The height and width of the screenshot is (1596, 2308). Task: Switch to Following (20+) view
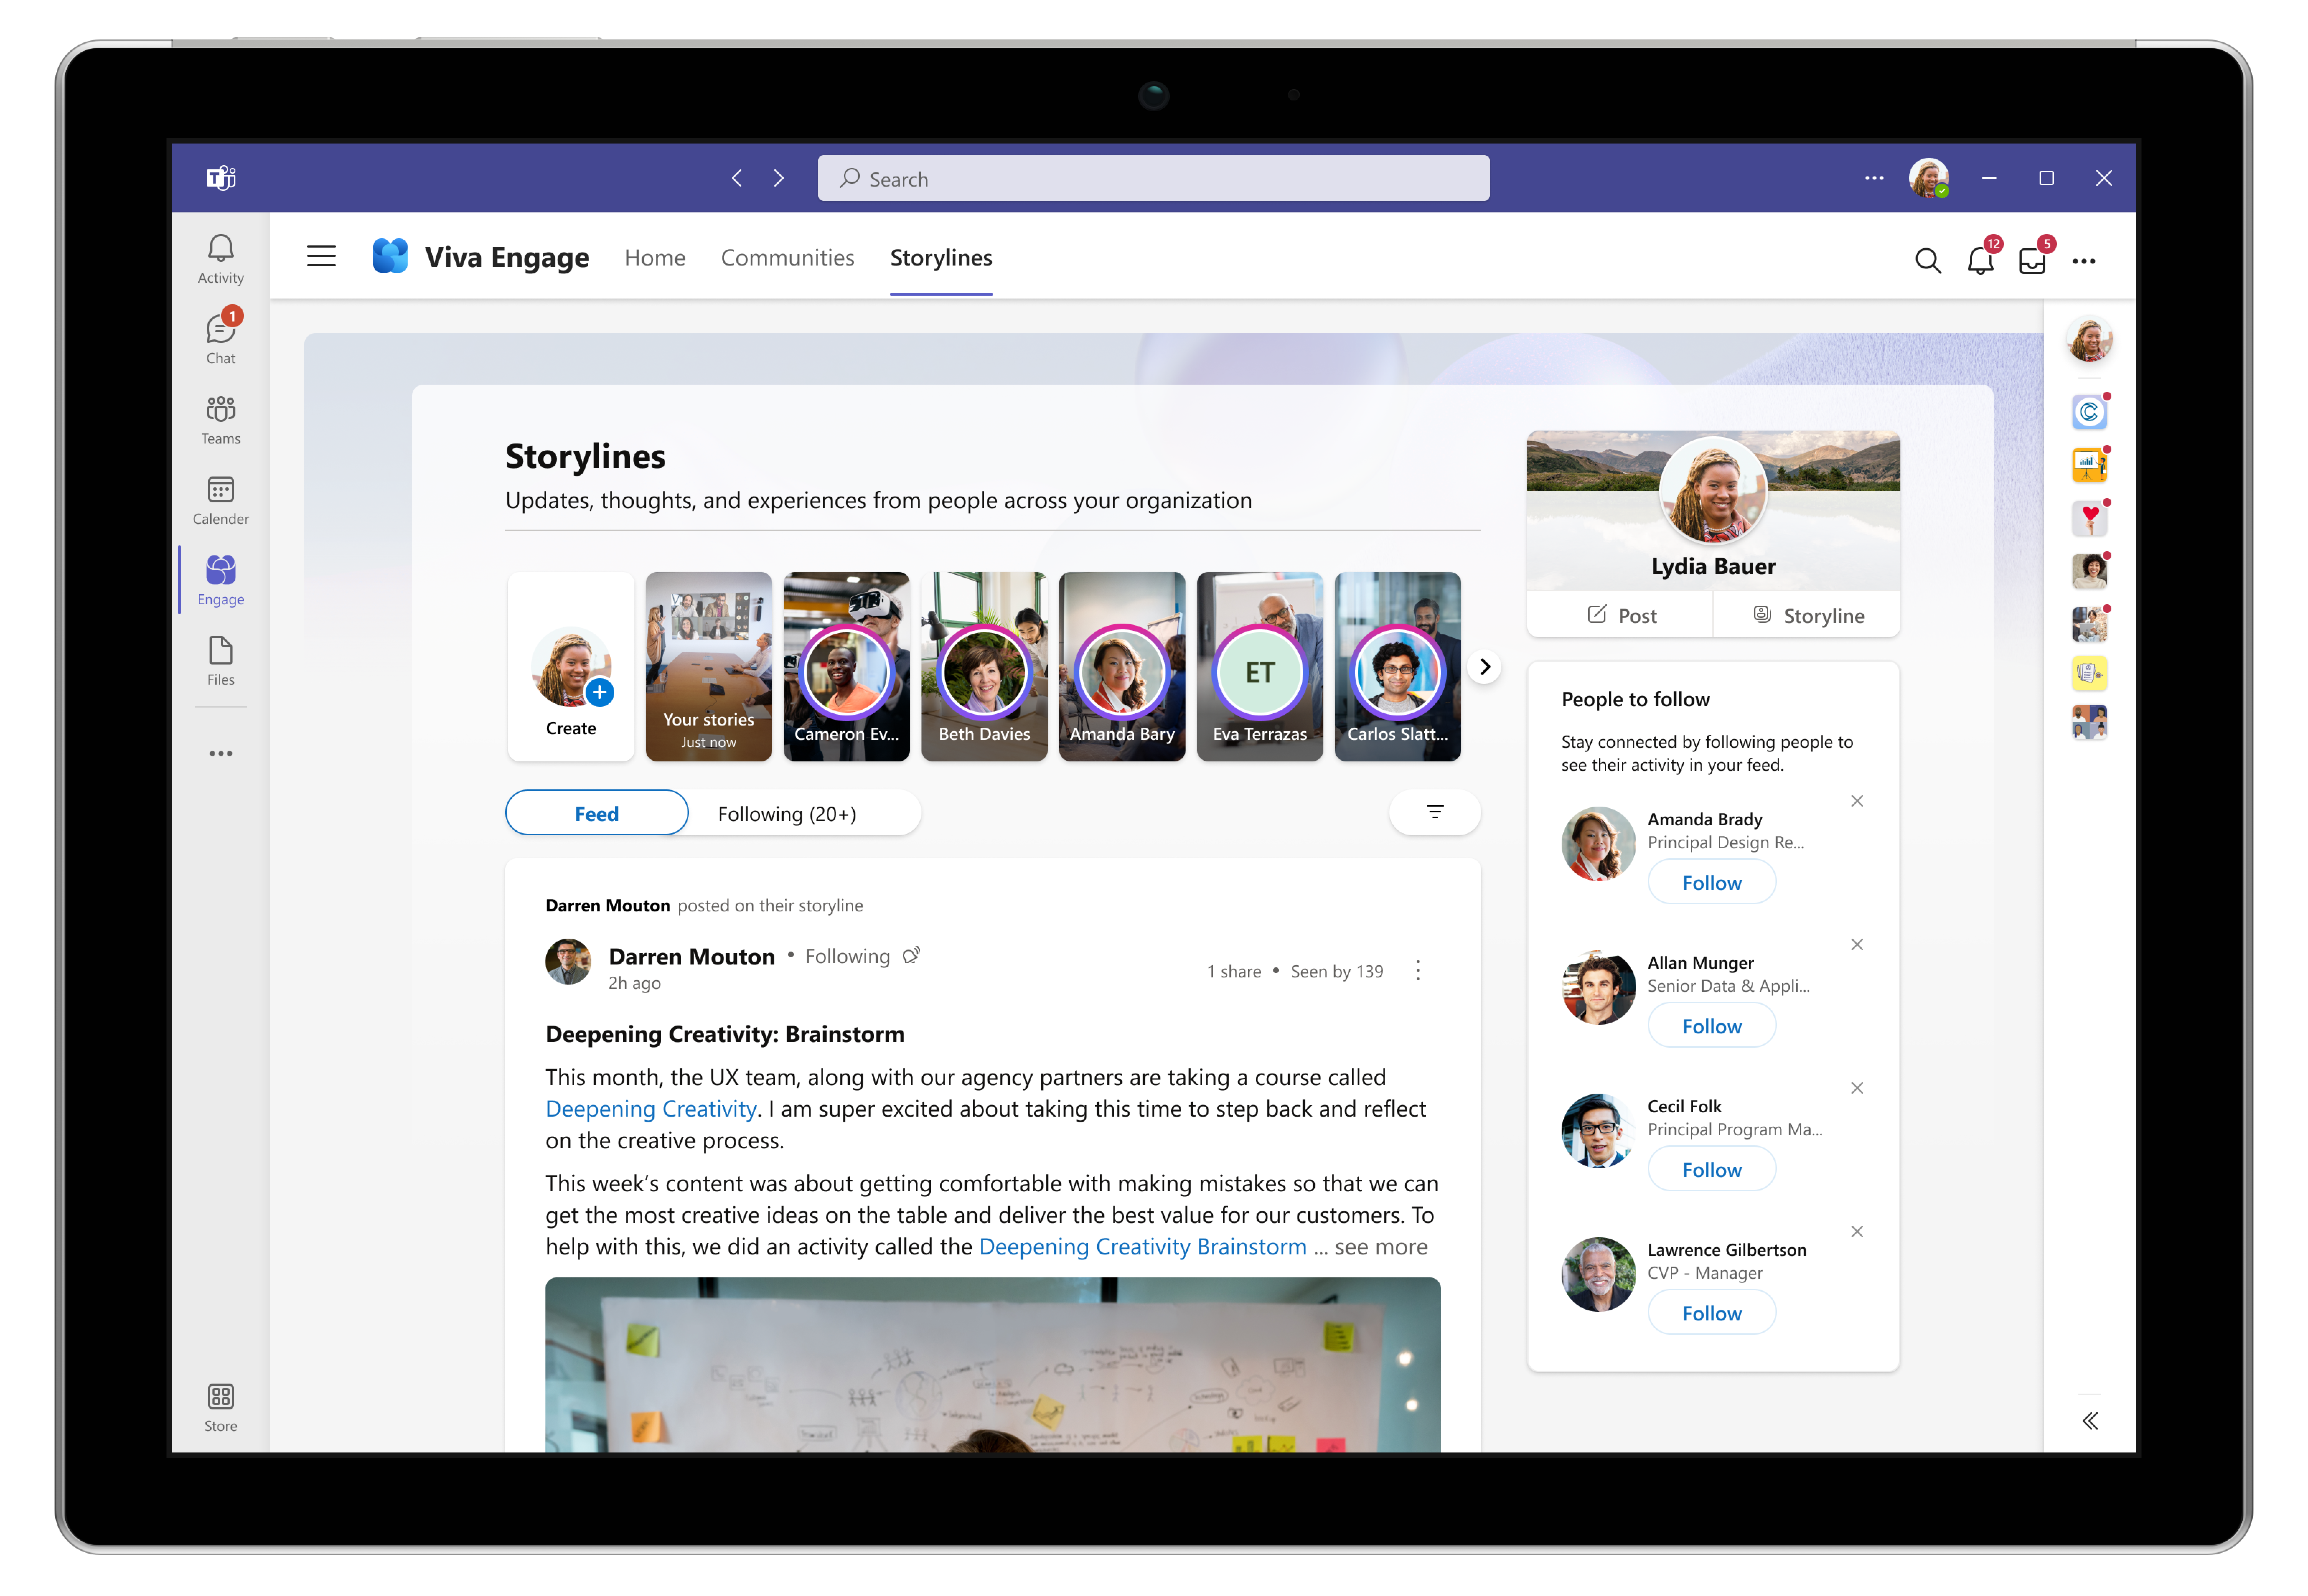click(787, 813)
